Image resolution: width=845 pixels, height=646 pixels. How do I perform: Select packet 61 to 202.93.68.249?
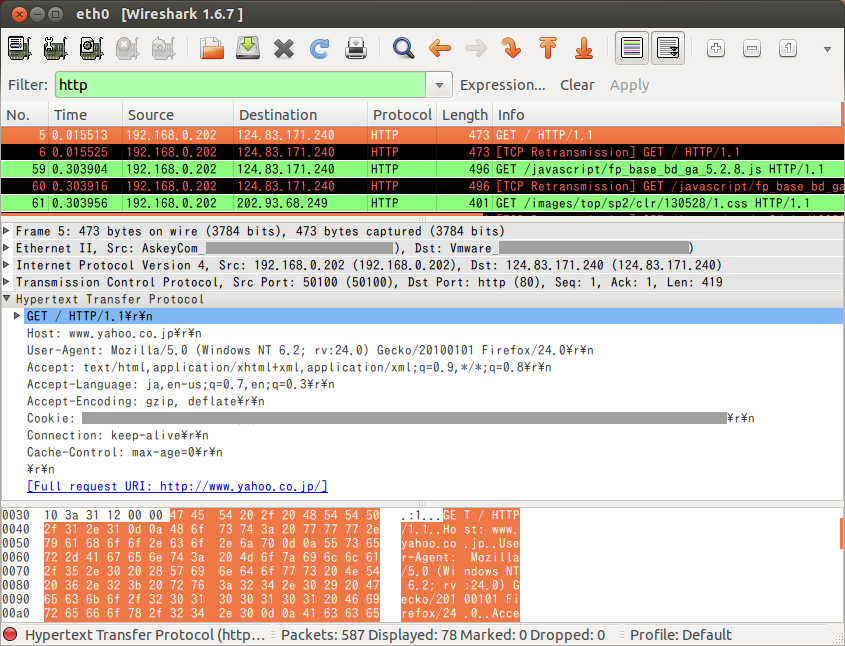pyautogui.click(x=422, y=203)
